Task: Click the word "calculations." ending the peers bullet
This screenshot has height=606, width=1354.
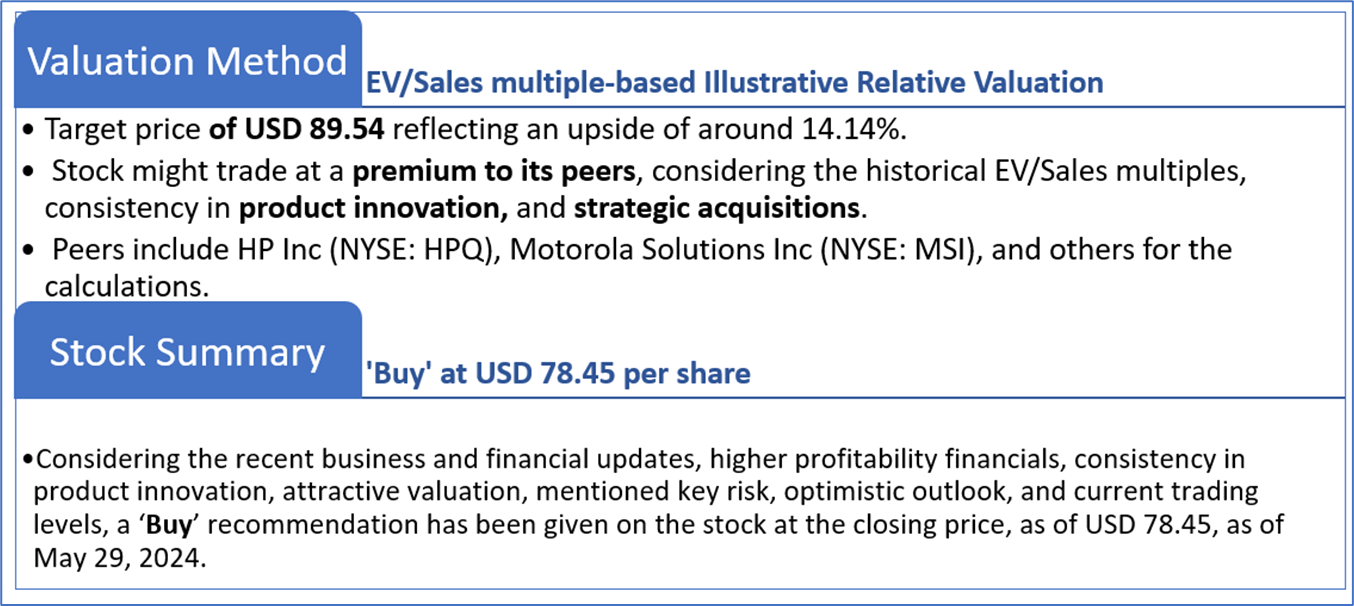Action: coord(127,287)
